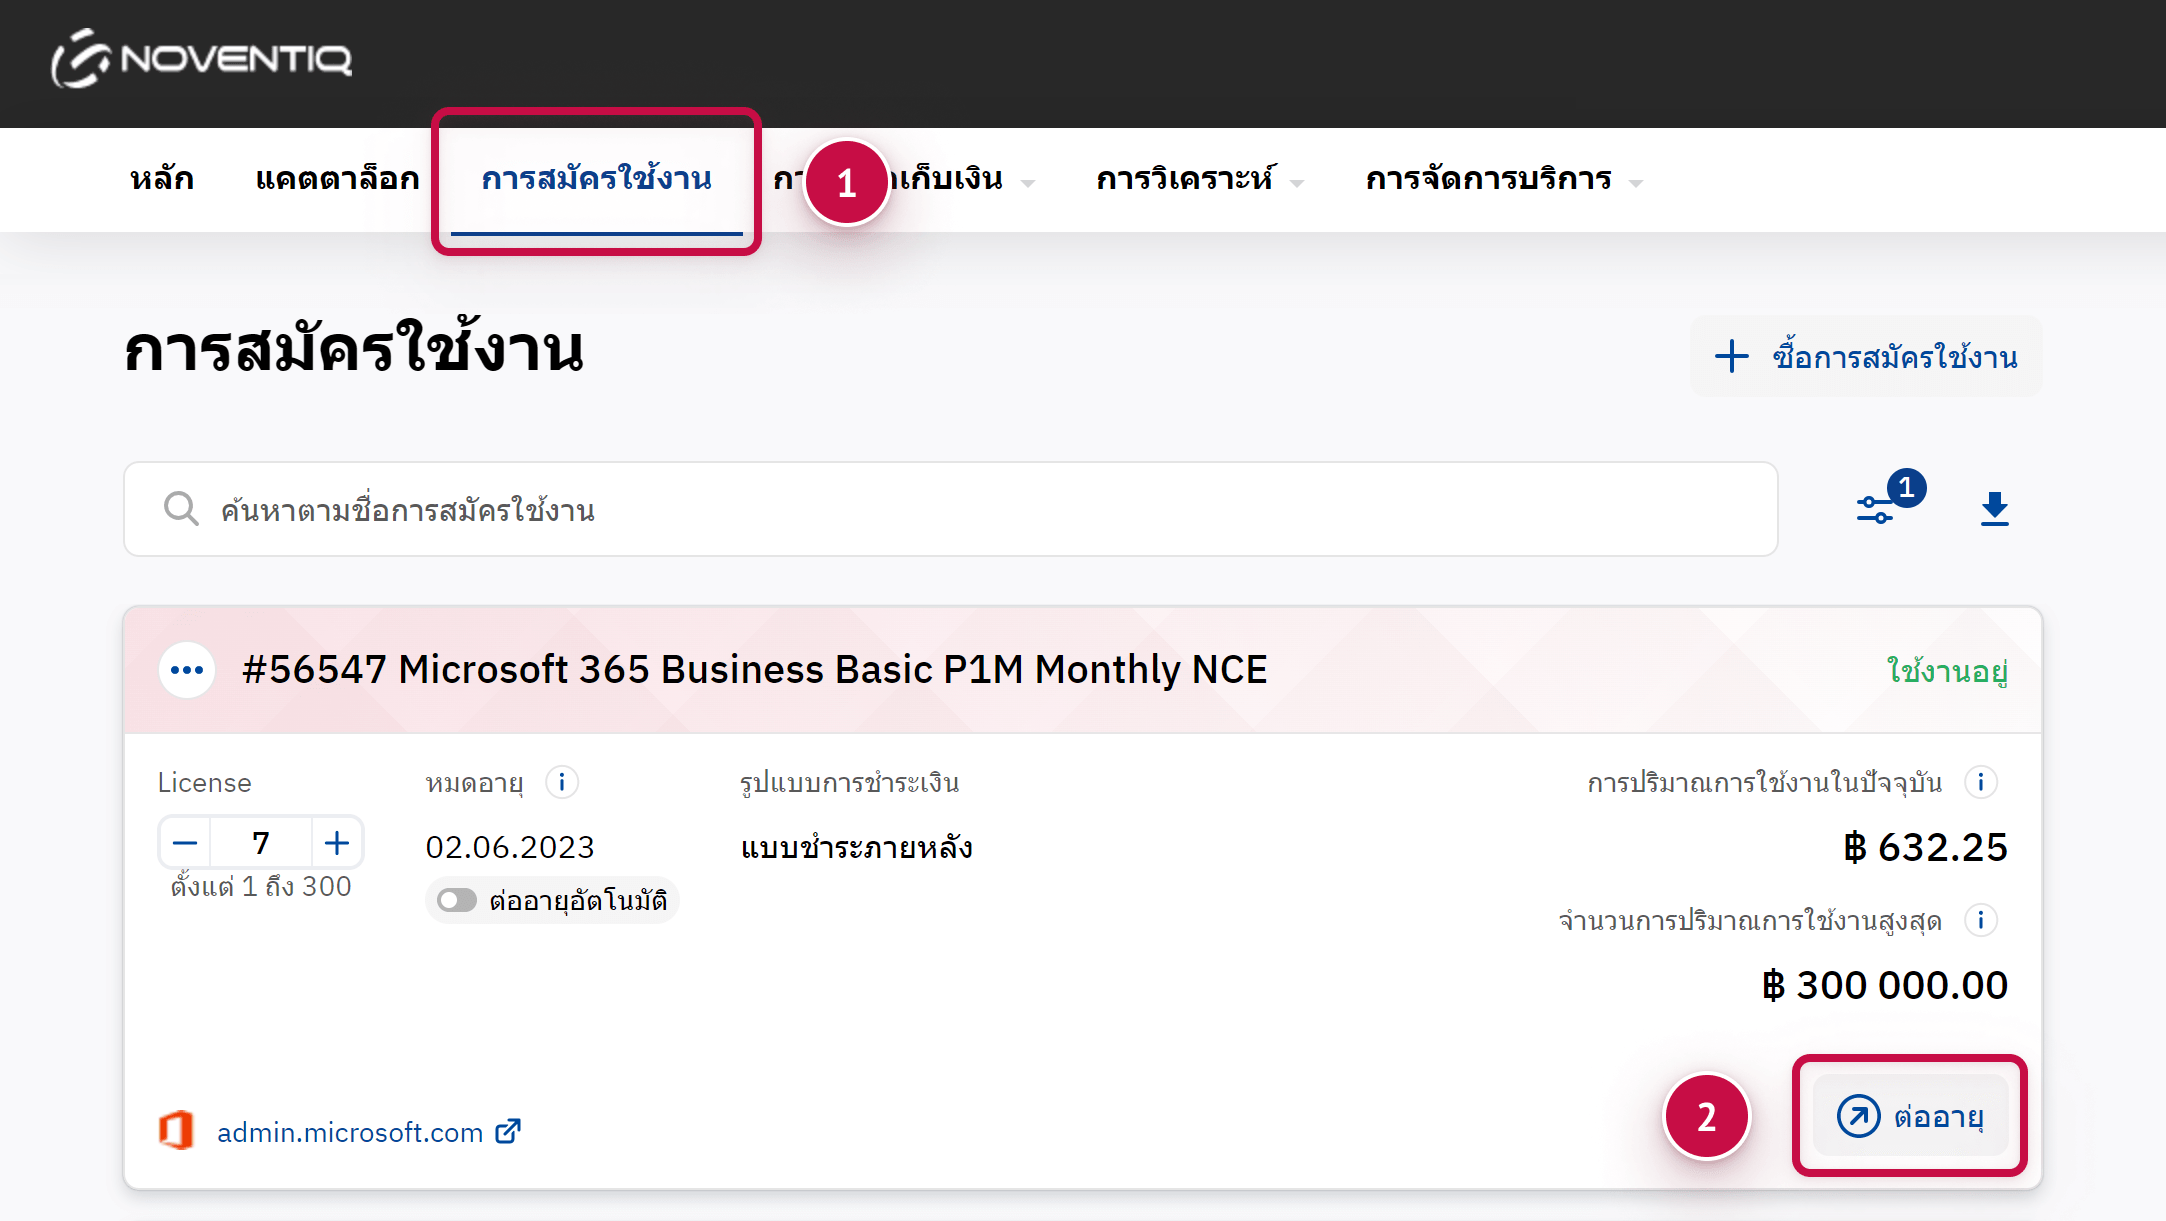The image size is (2166, 1221).
Task: Switch to the แคตตาล็อก catalog tab
Action: tap(337, 179)
